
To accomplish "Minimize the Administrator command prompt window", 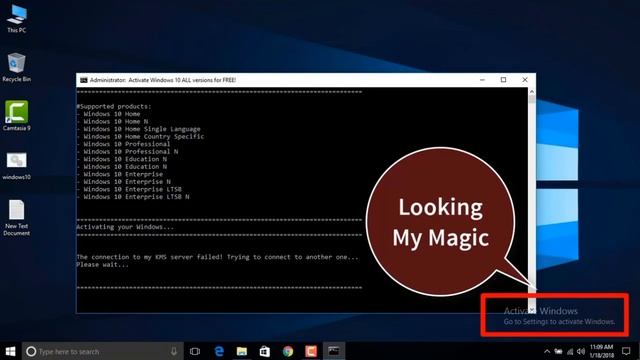I will click(482, 80).
